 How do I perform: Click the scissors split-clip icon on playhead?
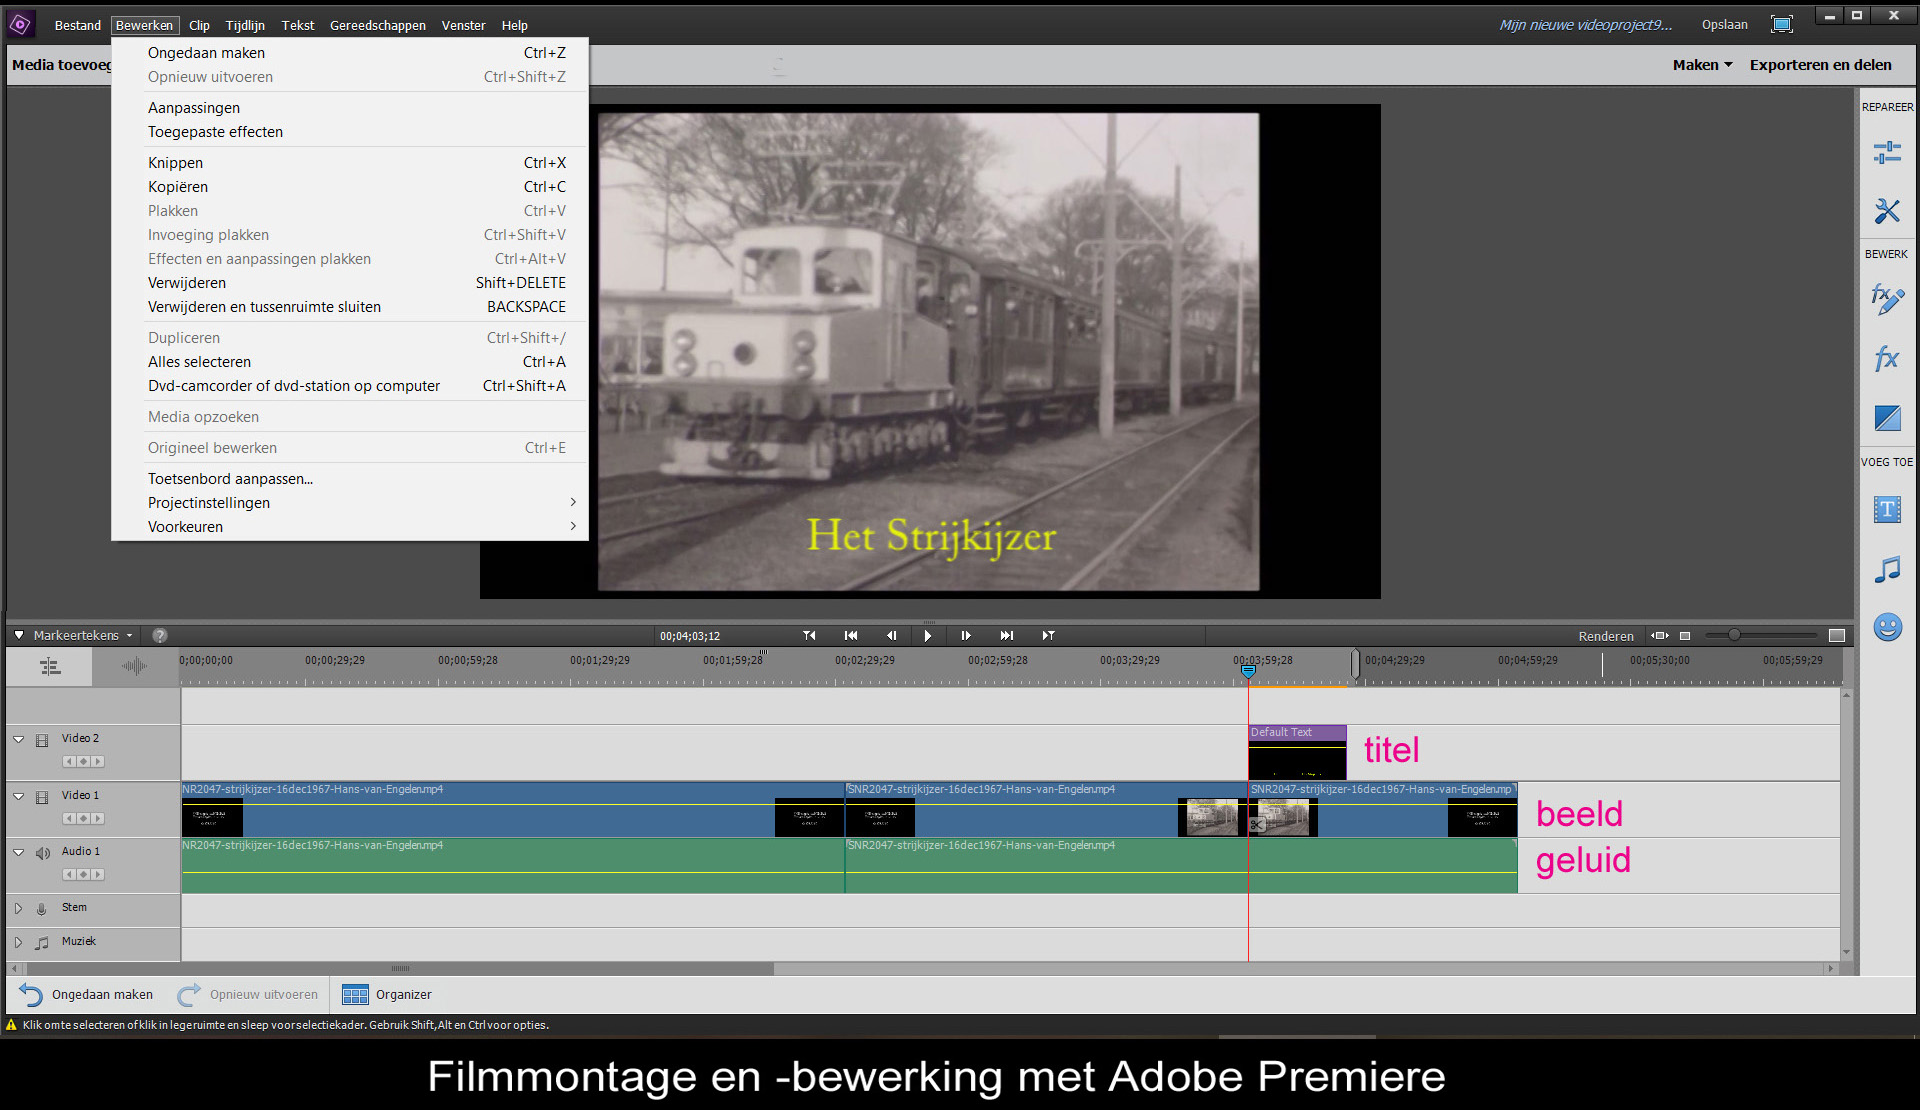coord(1257,825)
